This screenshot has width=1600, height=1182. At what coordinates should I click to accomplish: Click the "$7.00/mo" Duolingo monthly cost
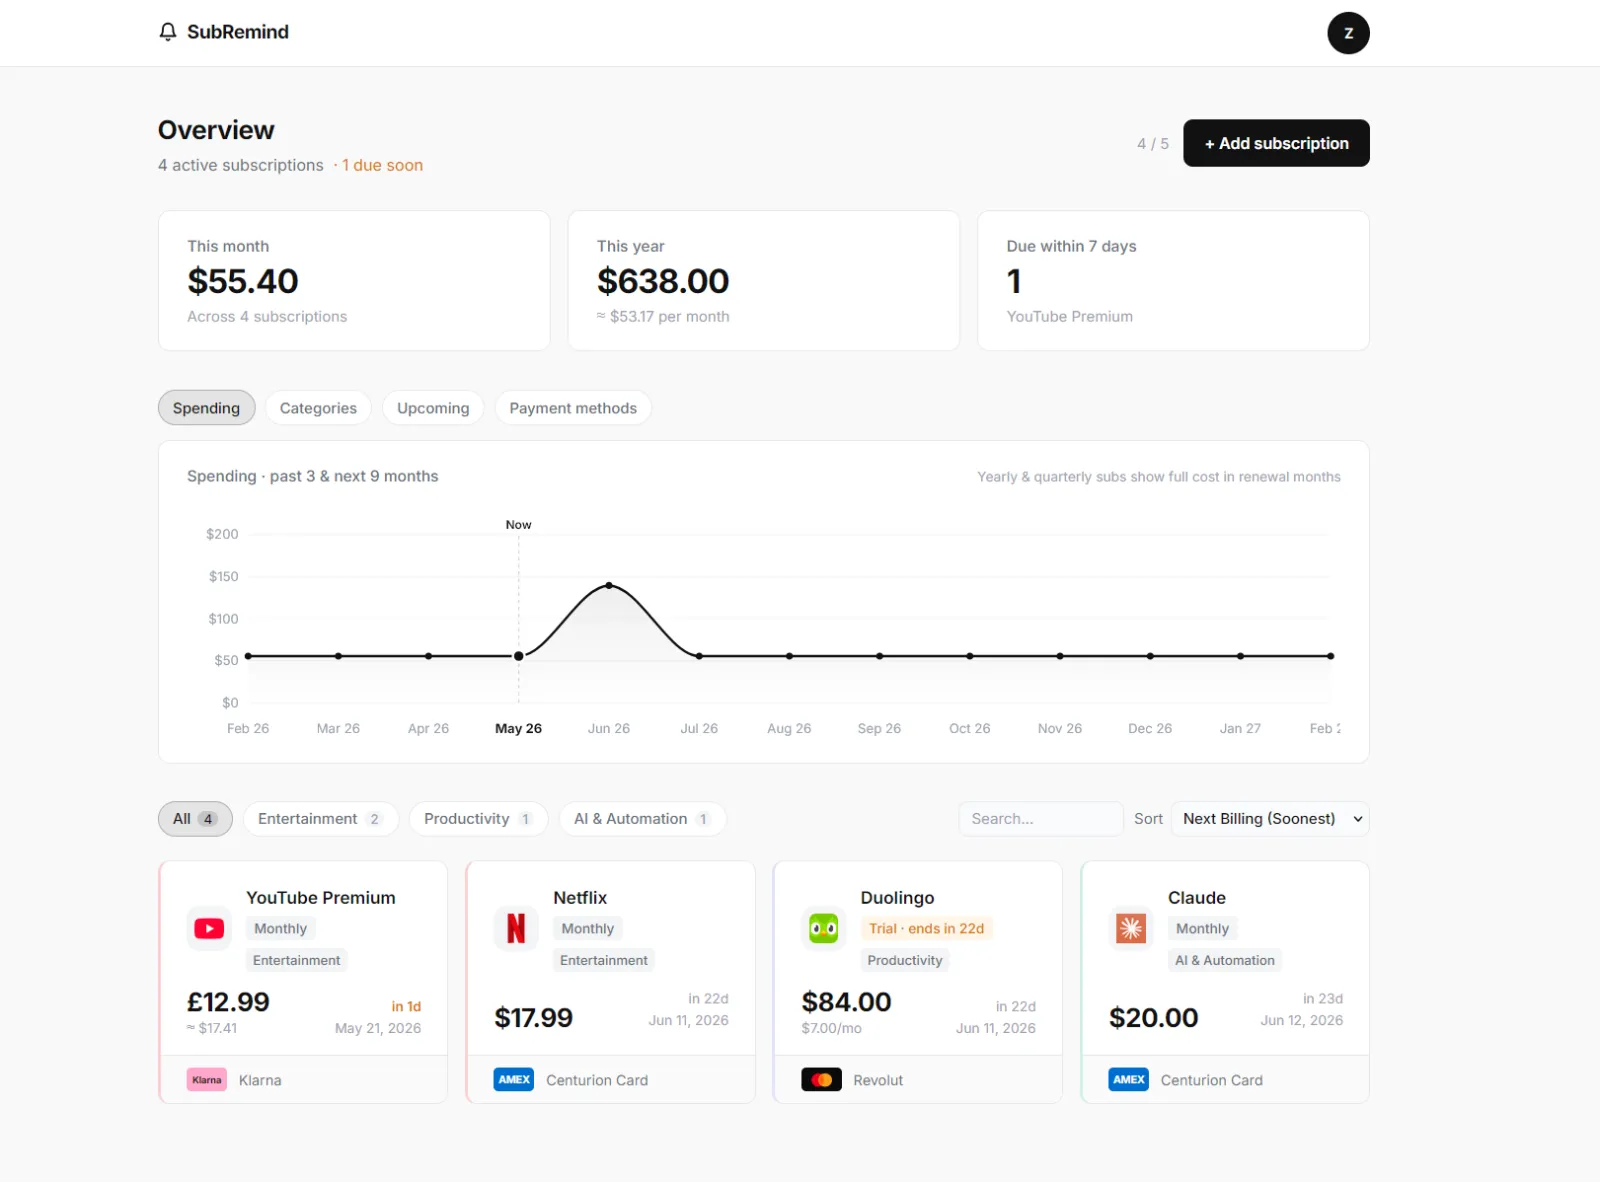831,1028
